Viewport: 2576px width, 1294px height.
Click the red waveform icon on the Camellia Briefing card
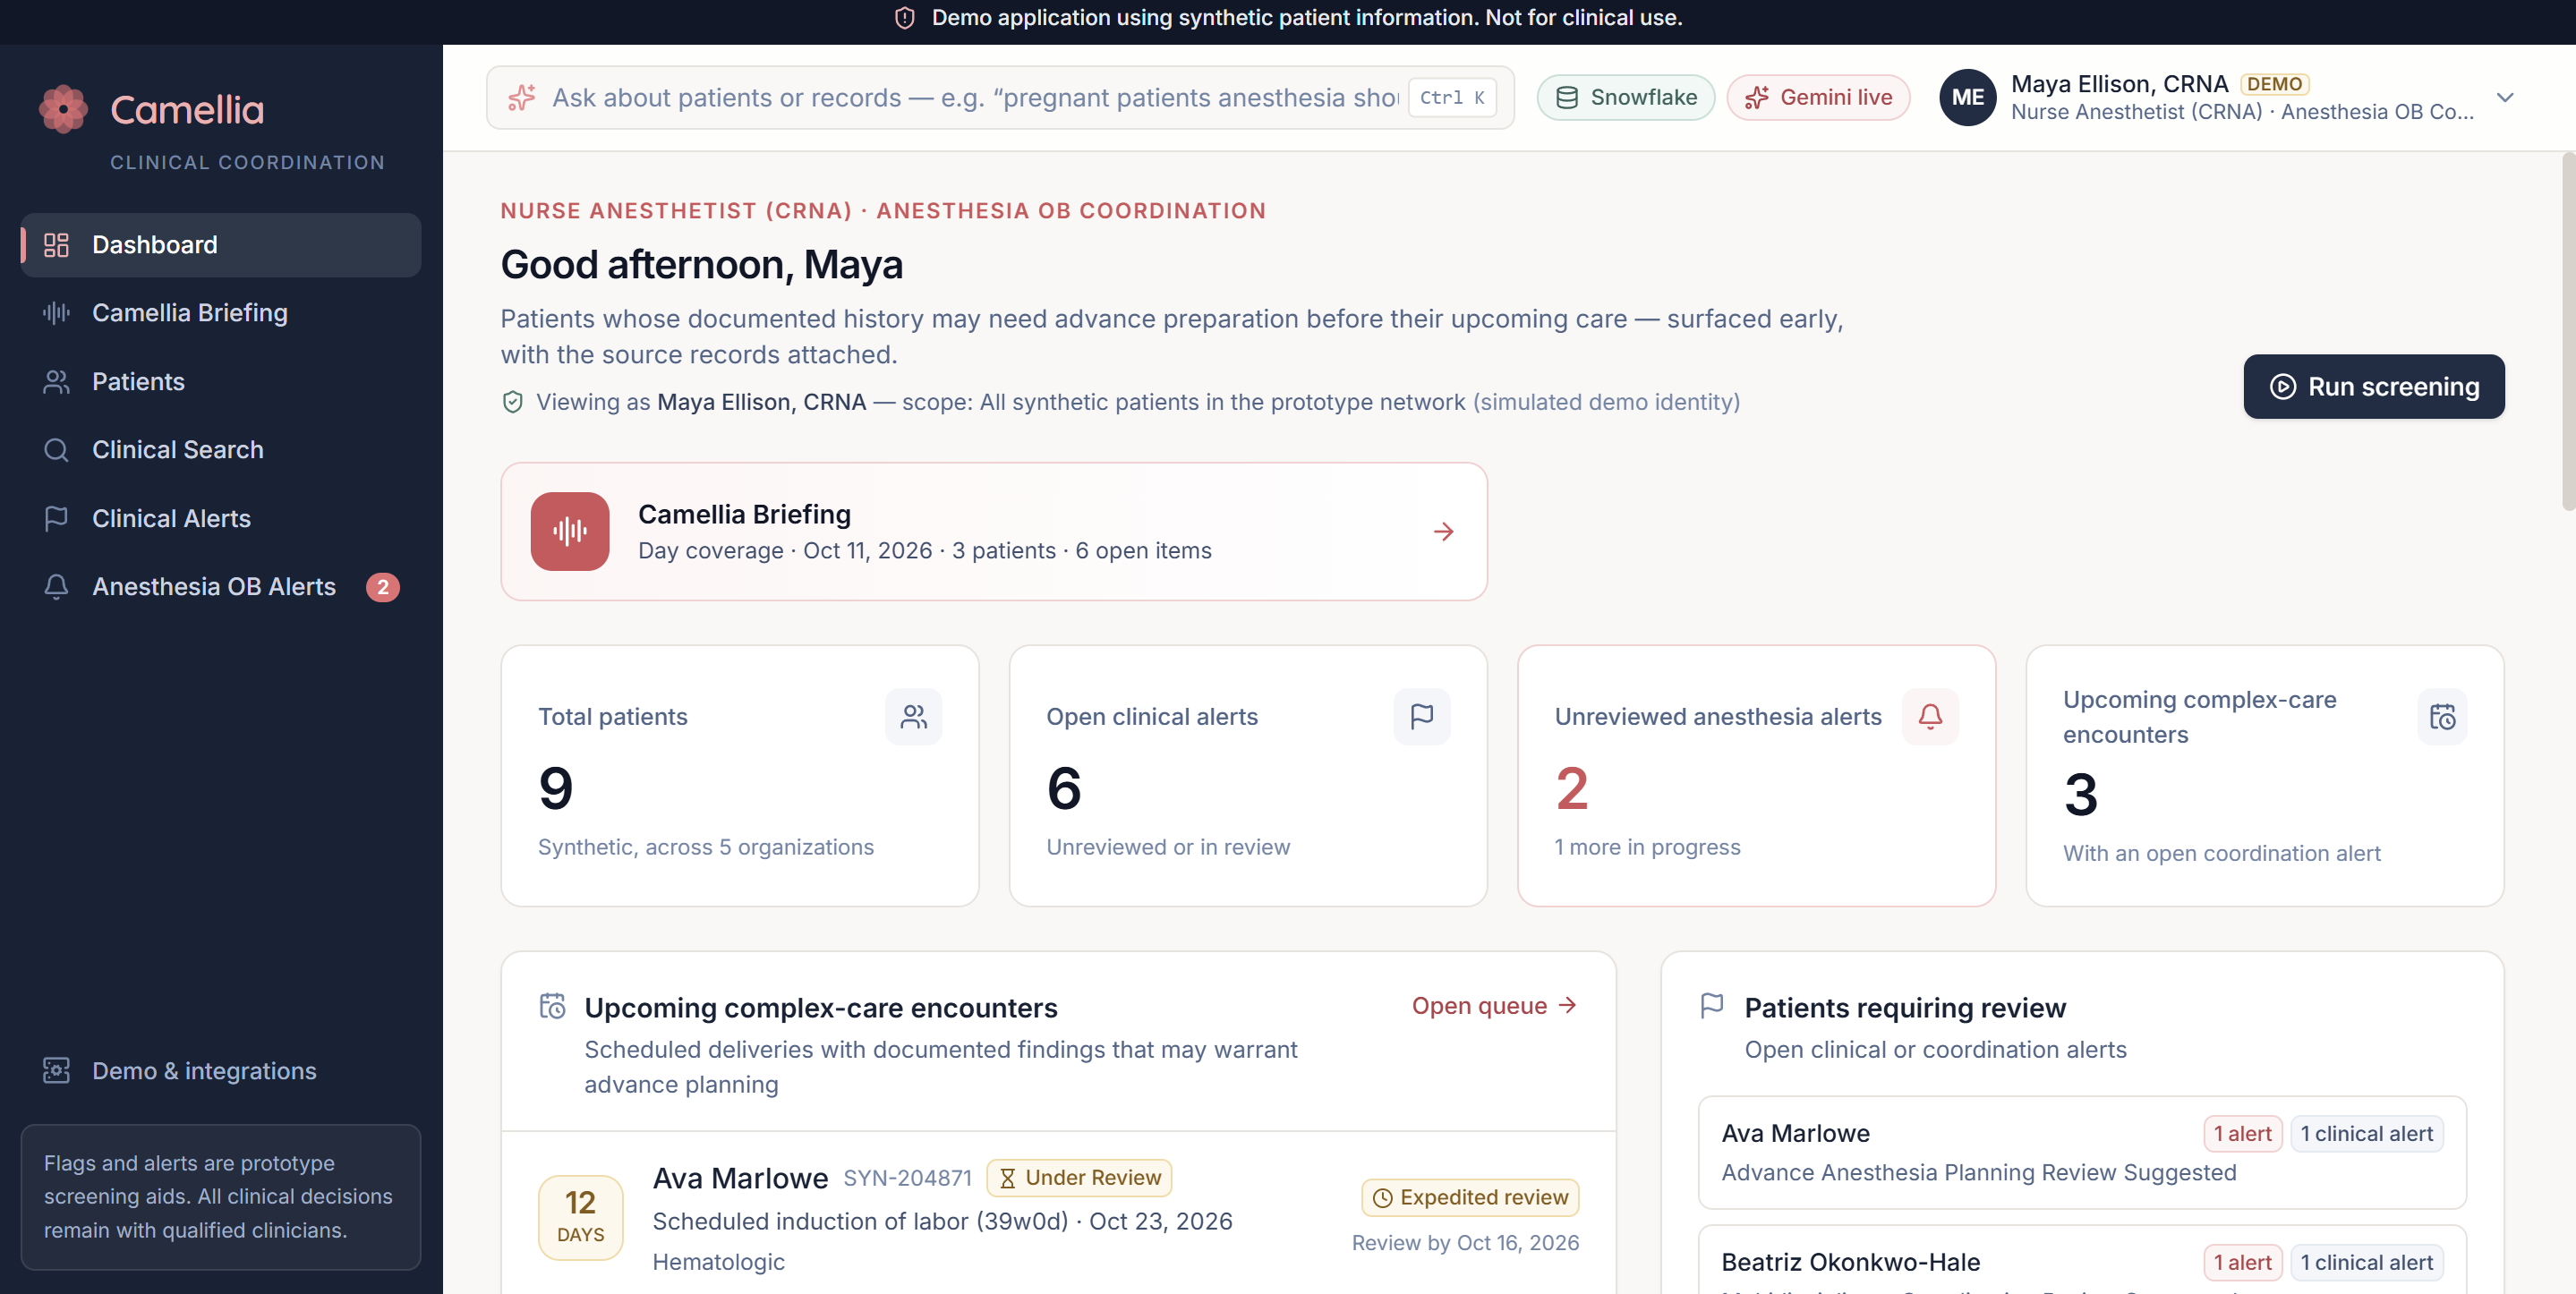570,532
